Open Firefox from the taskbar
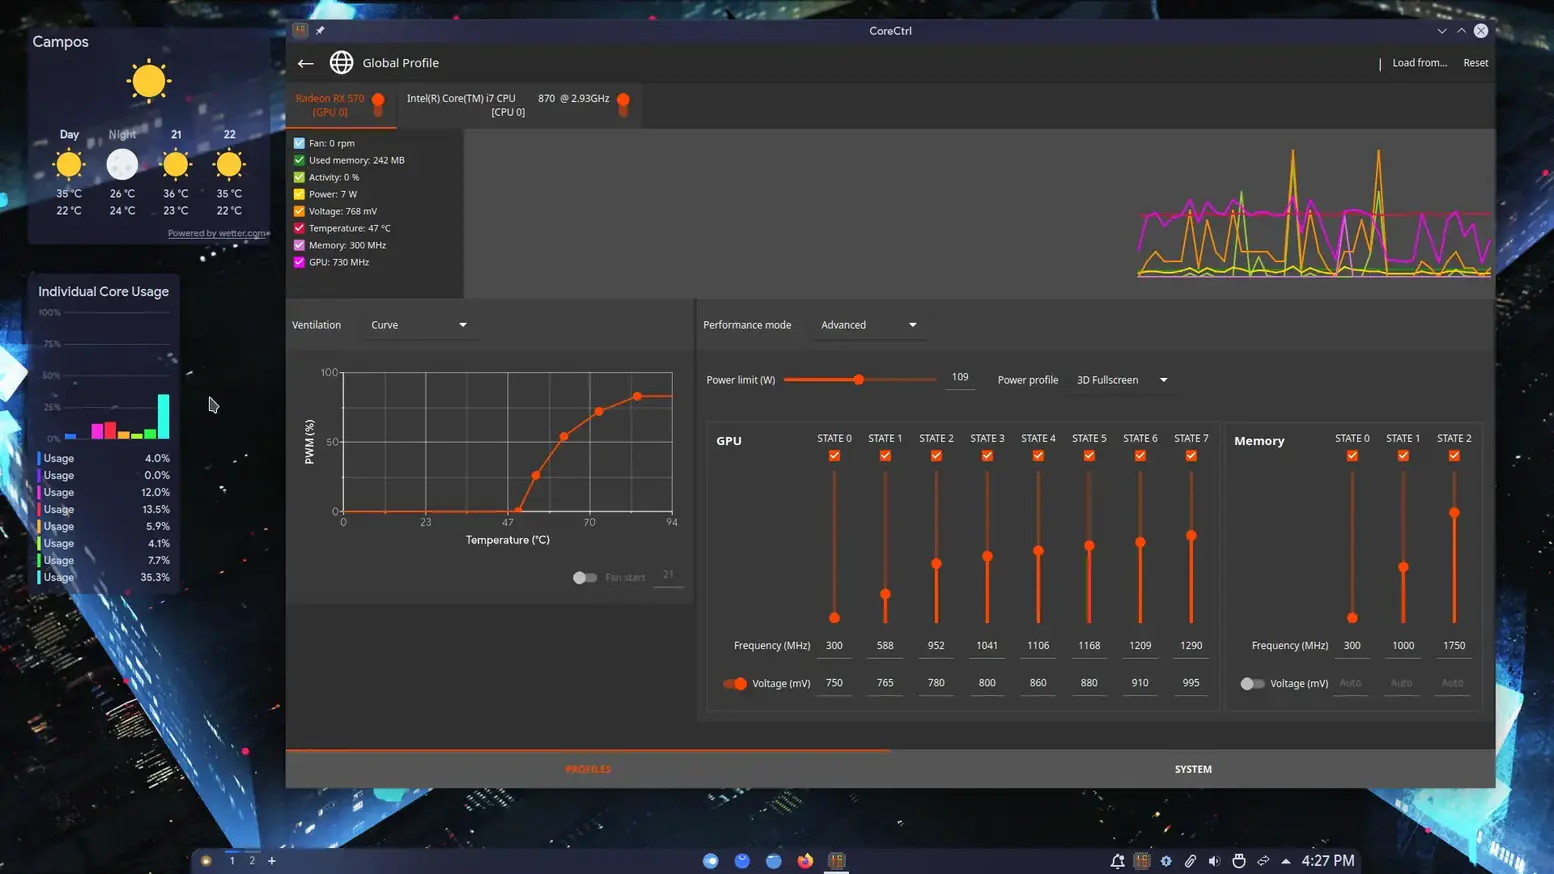This screenshot has height=874, width=1554. tap(805, 860)
